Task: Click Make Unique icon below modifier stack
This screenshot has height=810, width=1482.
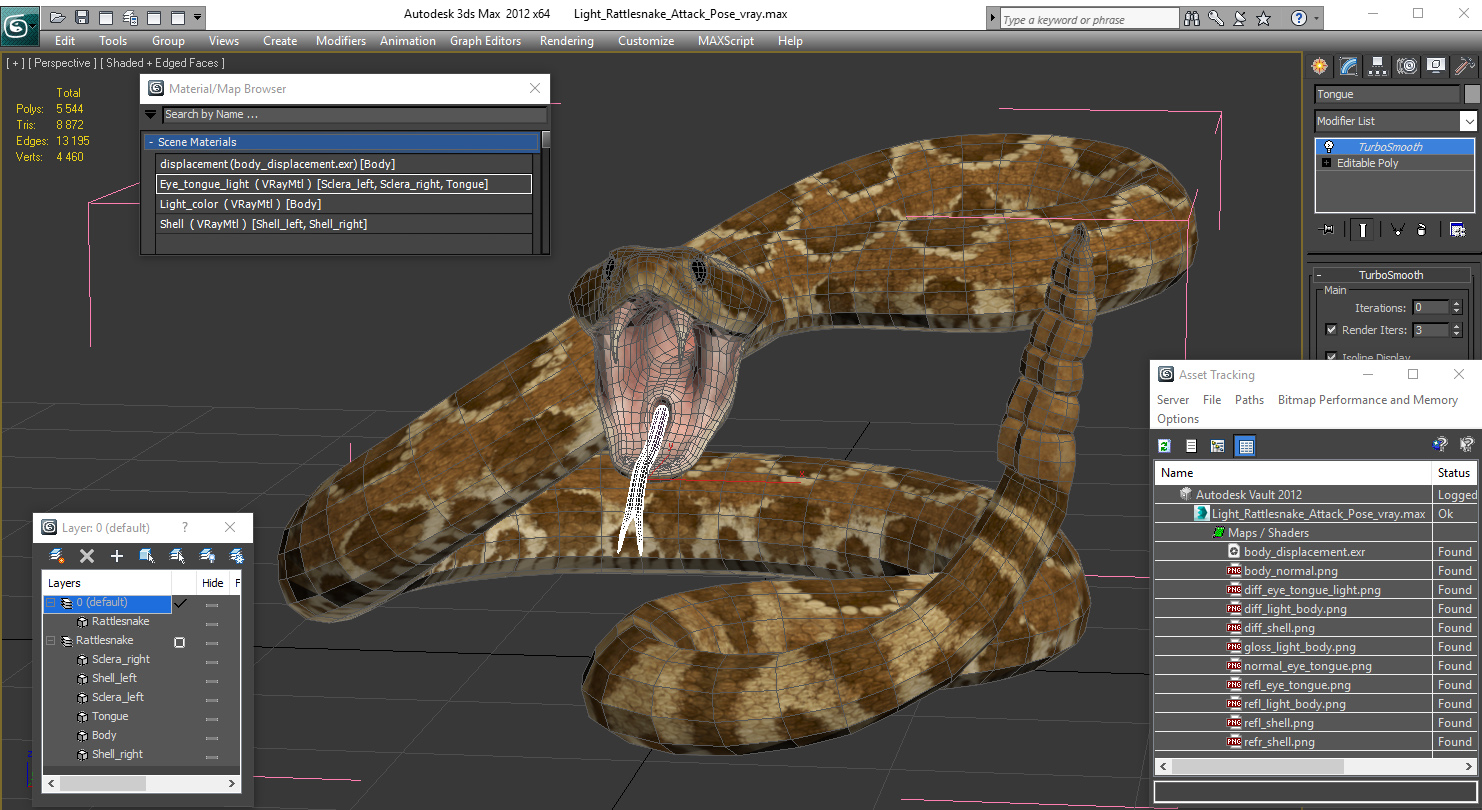Action: coord(1398,230)
